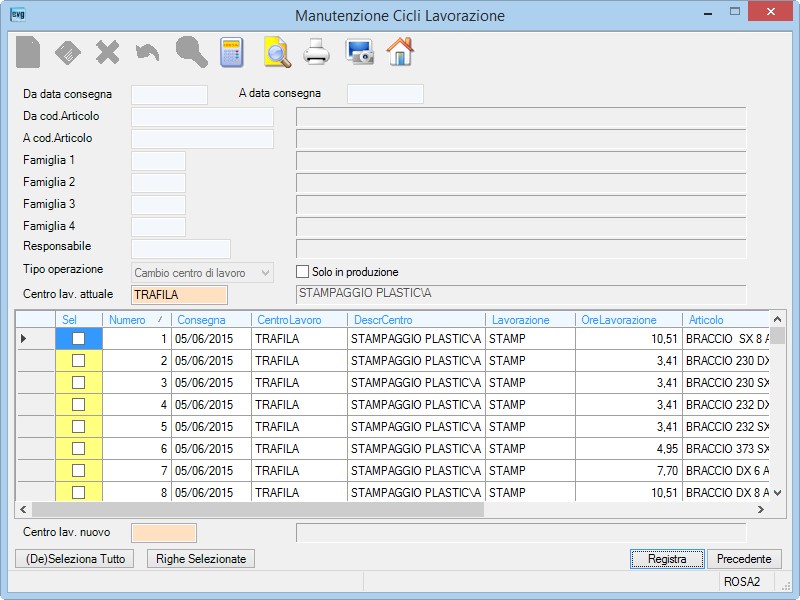This screenshot has height=600, width=800.
Task: Expand the Tipo operazione dropdown
Action: 265,273
